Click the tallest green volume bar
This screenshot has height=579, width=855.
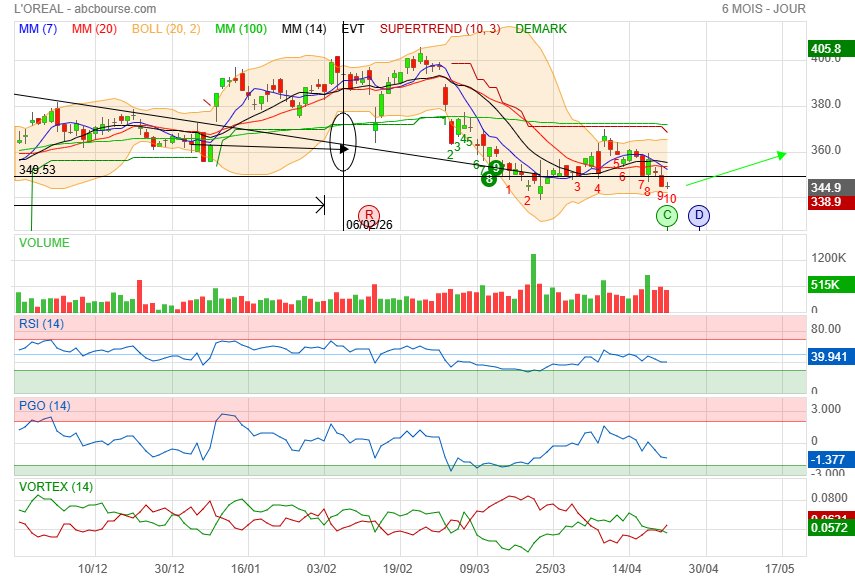[533, 283]
